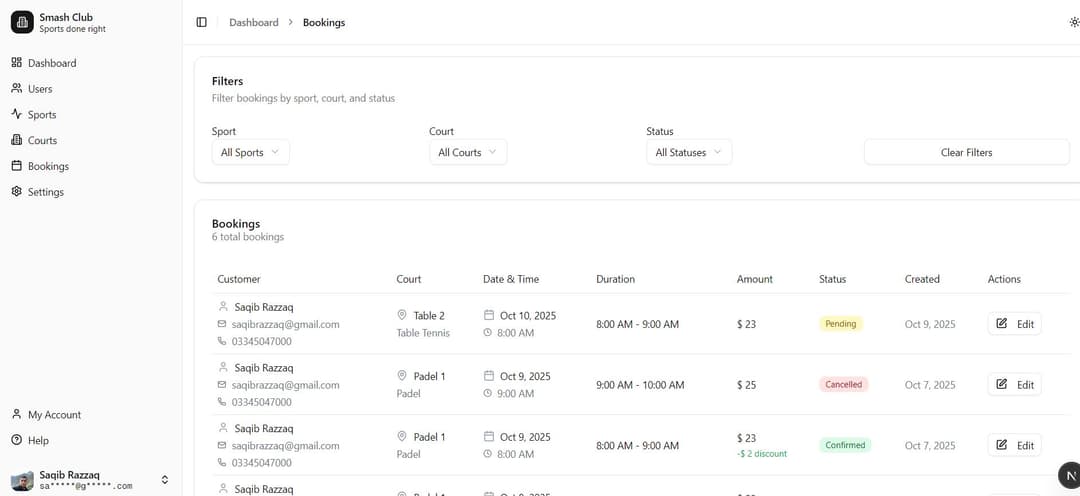Click the Clear Filters button
This screenshot has height=496, width=1080.
tap(966, 152)
